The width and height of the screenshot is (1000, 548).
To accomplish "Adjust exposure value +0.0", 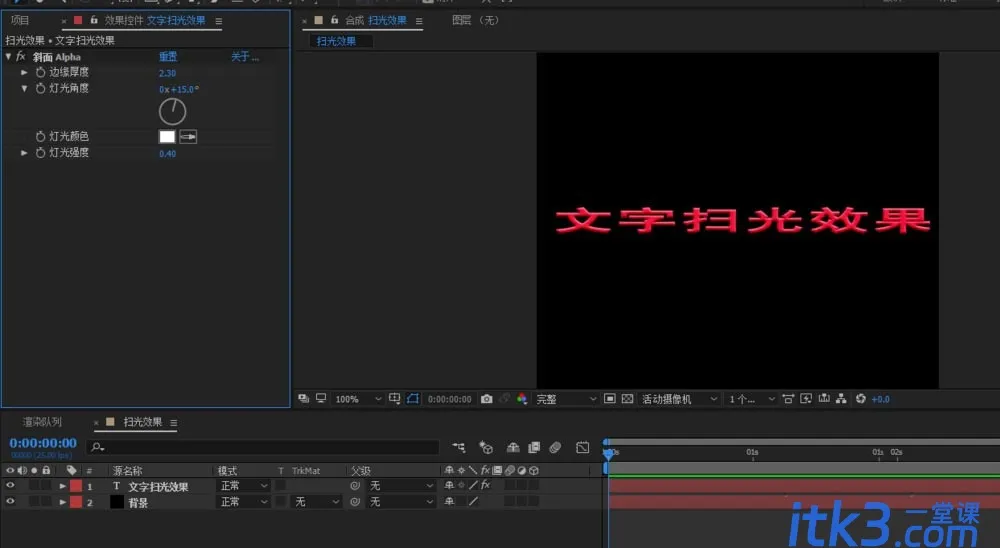I will 881,399.
